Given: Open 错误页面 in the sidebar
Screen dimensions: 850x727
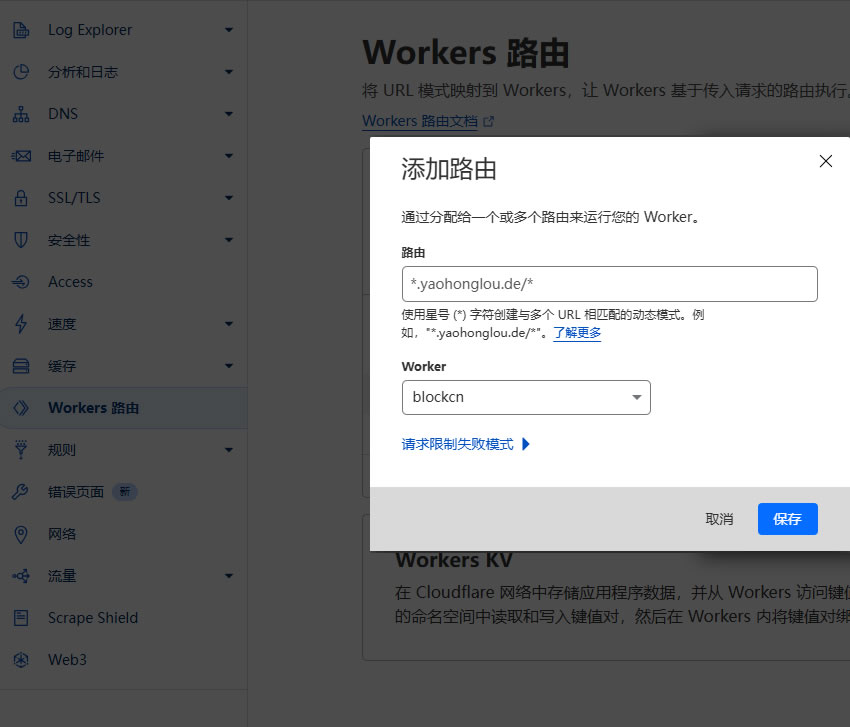Looking at the screenshot, I should pos(76,492).
